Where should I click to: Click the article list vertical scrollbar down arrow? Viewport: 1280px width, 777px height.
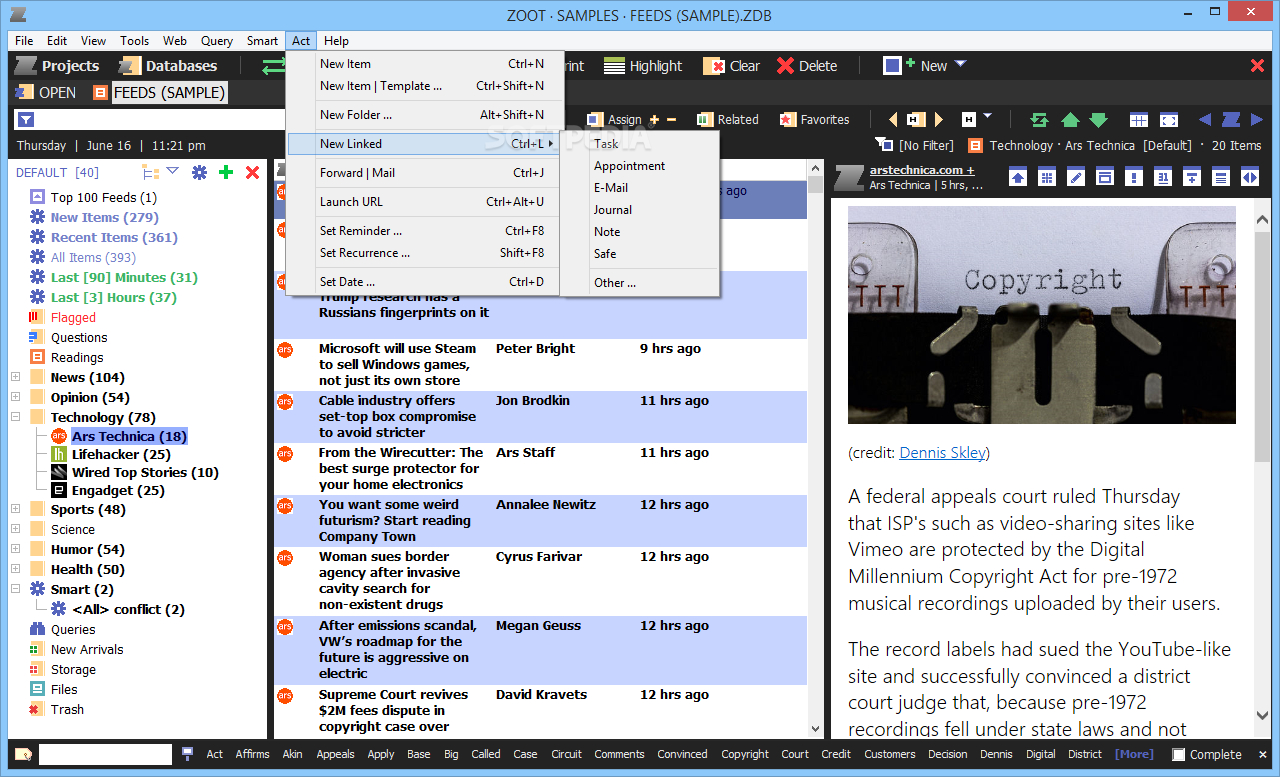(x=815, y=729)
